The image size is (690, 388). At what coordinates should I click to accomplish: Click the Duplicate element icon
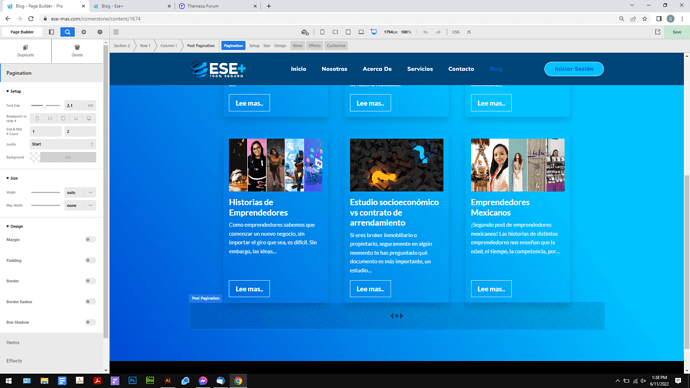[25, 48]
